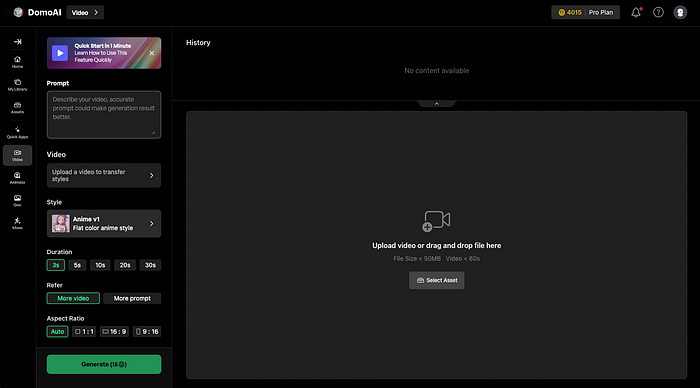Image resolution: width=700 pixels, height=388 pixels.
Task: Open the notifications bell
Action: coord(636,13)
